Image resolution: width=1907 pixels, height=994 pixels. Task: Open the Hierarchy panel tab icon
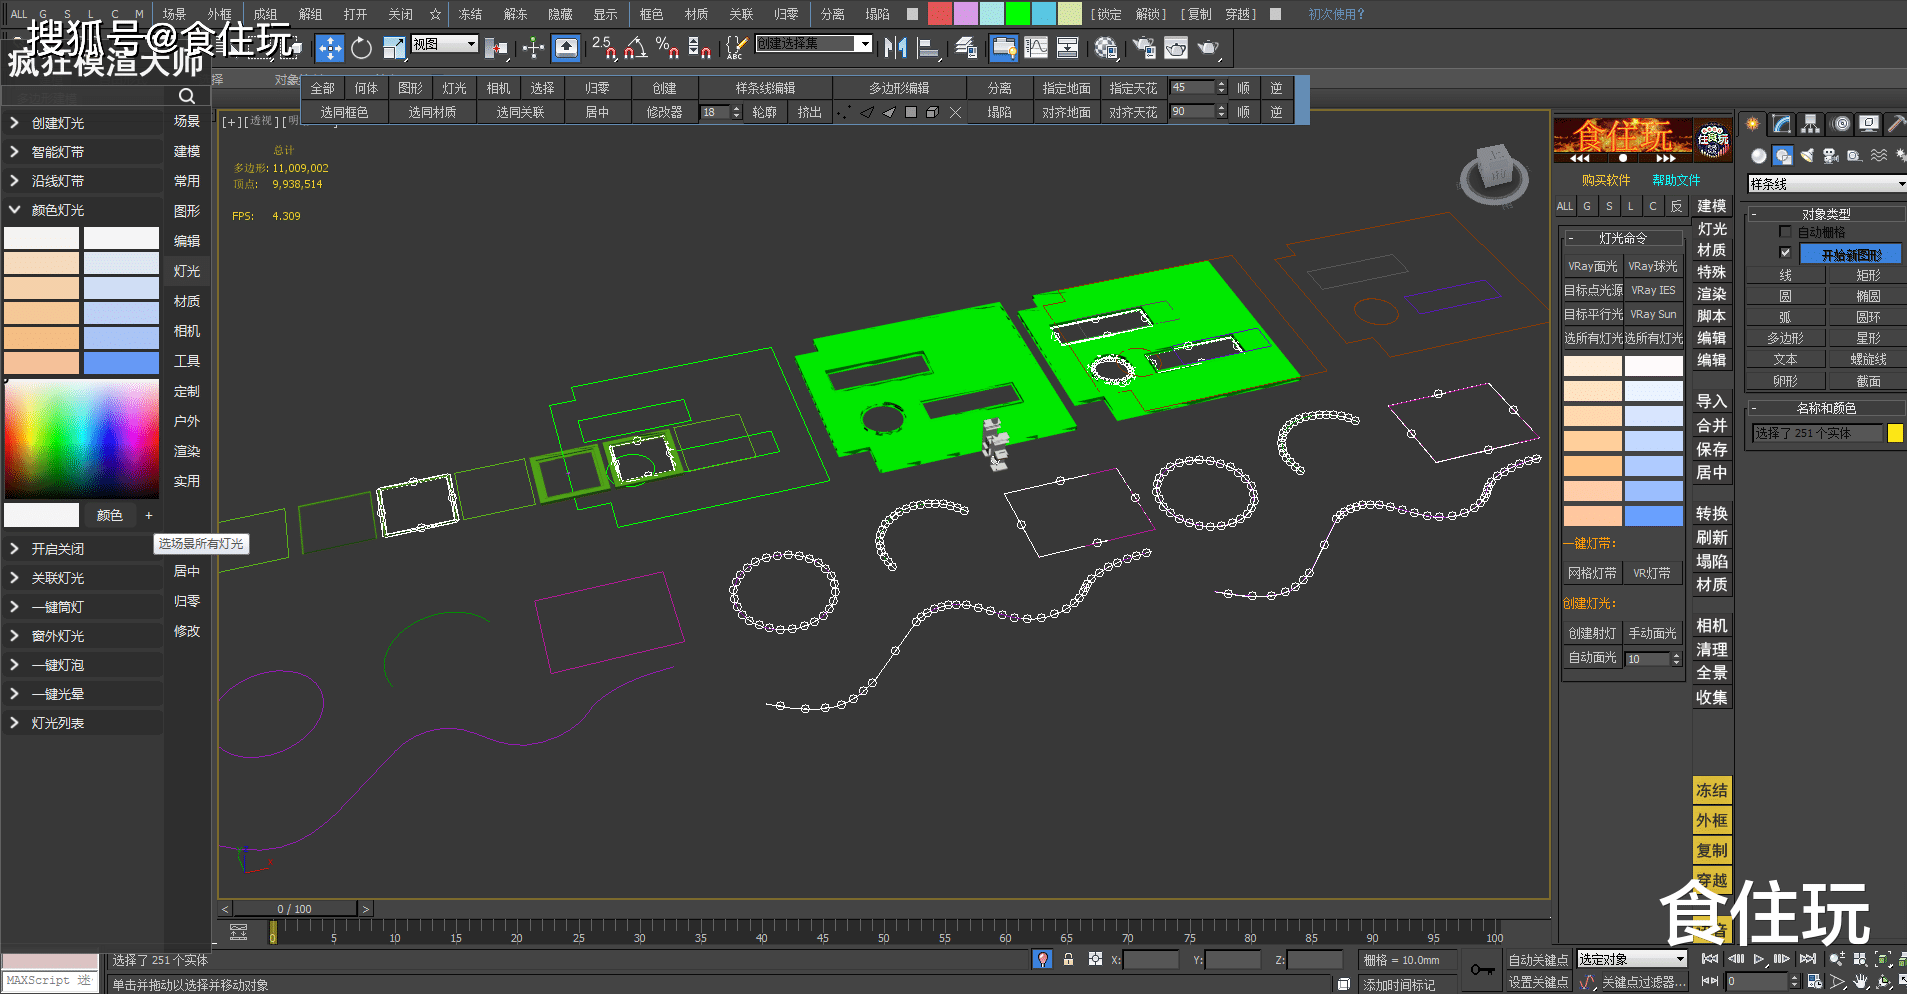[x=1811, y=124]
